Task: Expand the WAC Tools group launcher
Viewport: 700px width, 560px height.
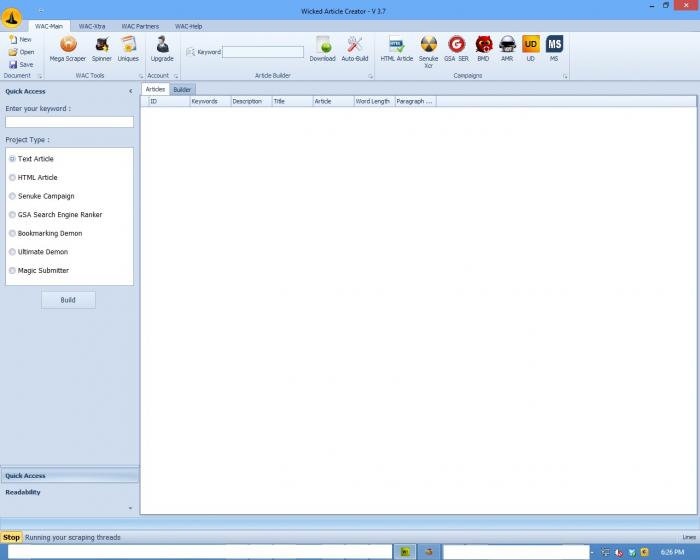Action: (141, 76)
